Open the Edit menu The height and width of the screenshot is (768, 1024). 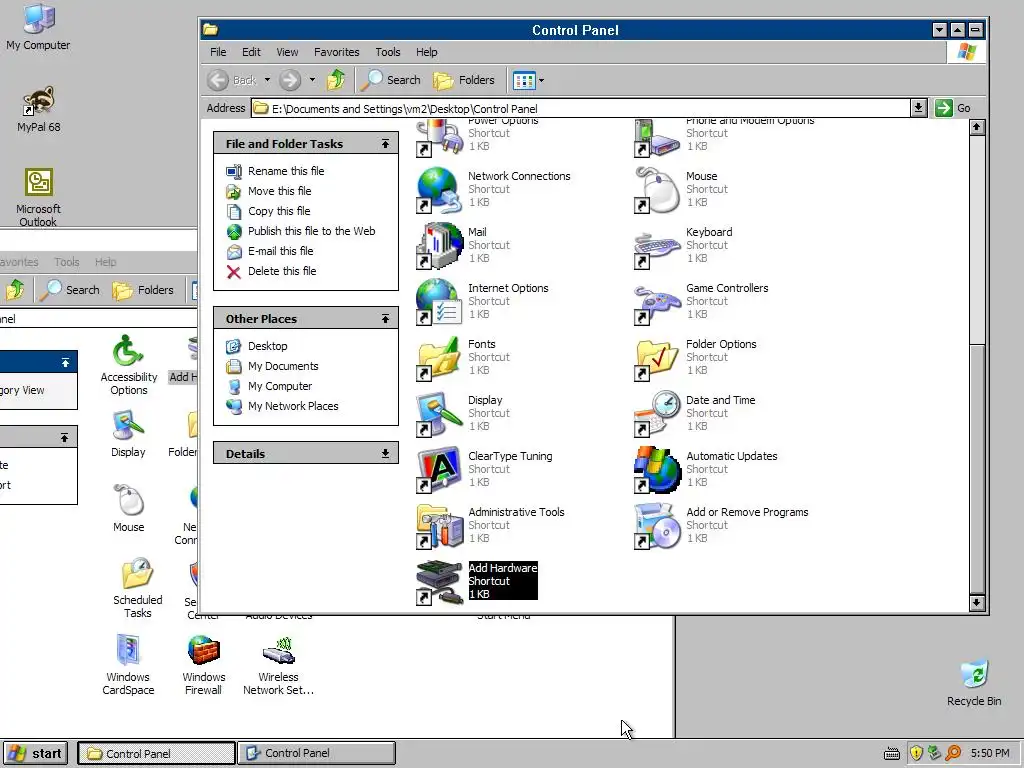[251, 52]
